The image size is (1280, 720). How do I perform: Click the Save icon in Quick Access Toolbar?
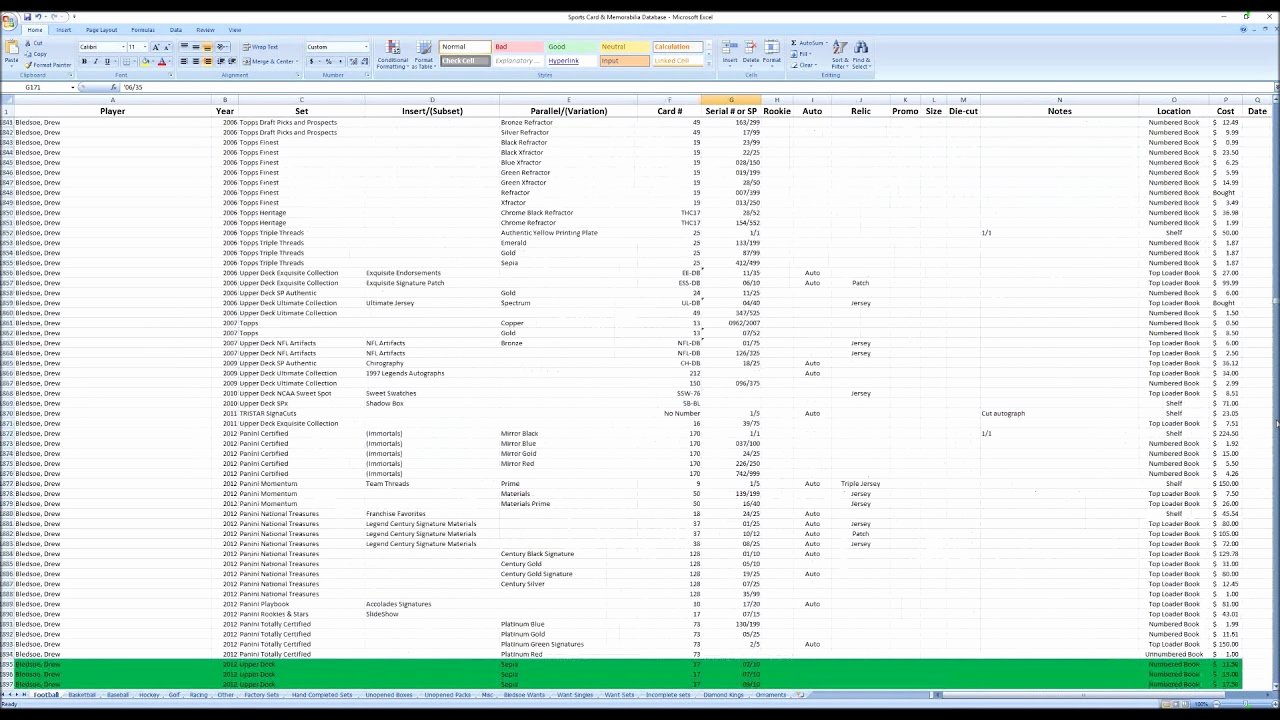[x=27, y=17]
